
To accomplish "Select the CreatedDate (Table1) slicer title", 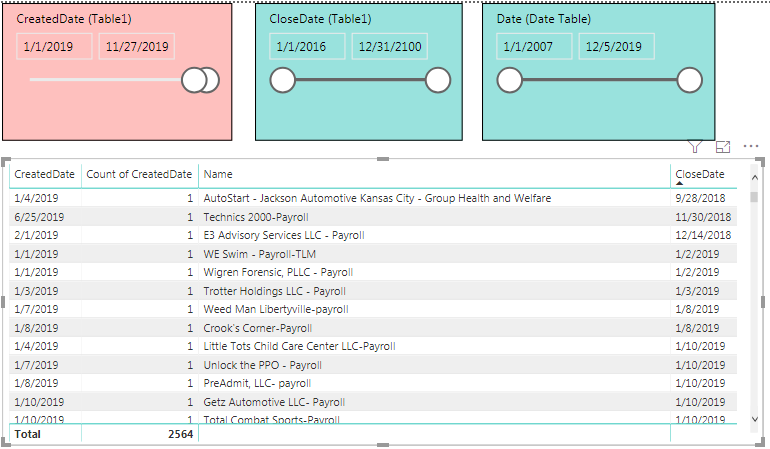I will tap(74, 19).
